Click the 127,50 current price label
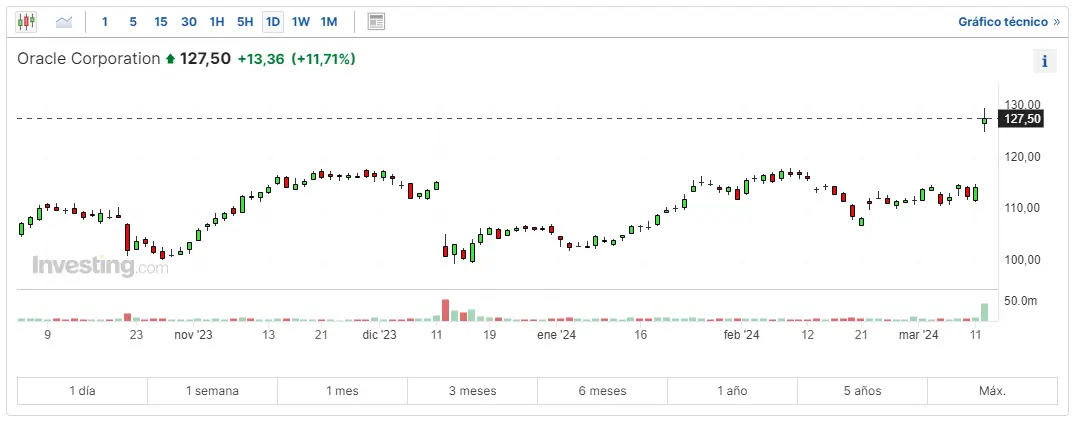1077x422 pixels. 1023,119
